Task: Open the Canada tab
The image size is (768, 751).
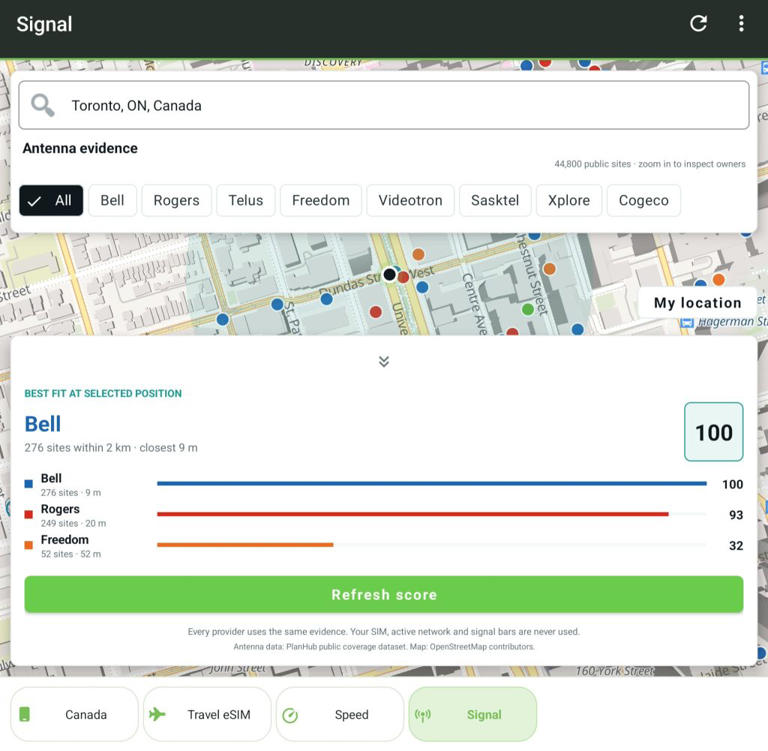Action: pyautogui.click(x=74, y=714)
